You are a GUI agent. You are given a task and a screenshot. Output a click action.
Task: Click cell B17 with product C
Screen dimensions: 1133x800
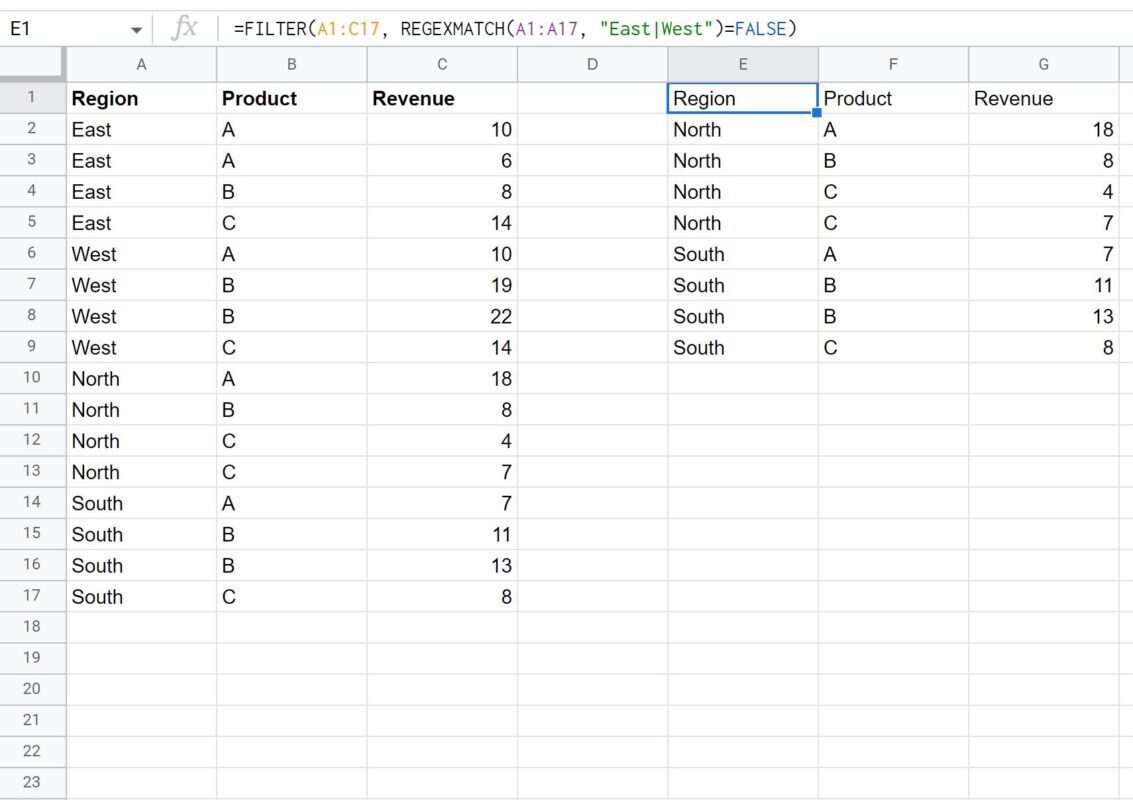pyautogui.click(x=292, y=596)
